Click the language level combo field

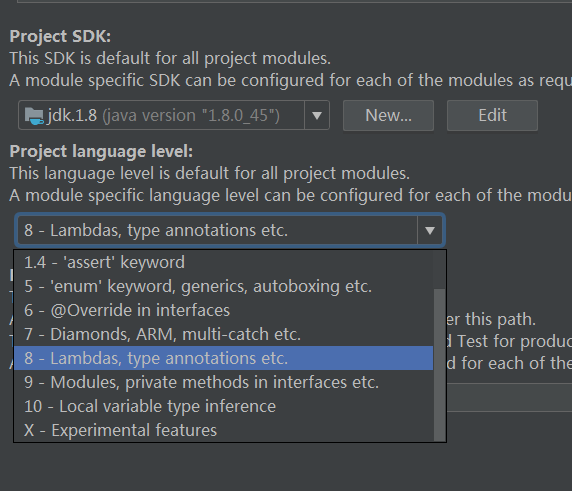click(x=230, y=231)
